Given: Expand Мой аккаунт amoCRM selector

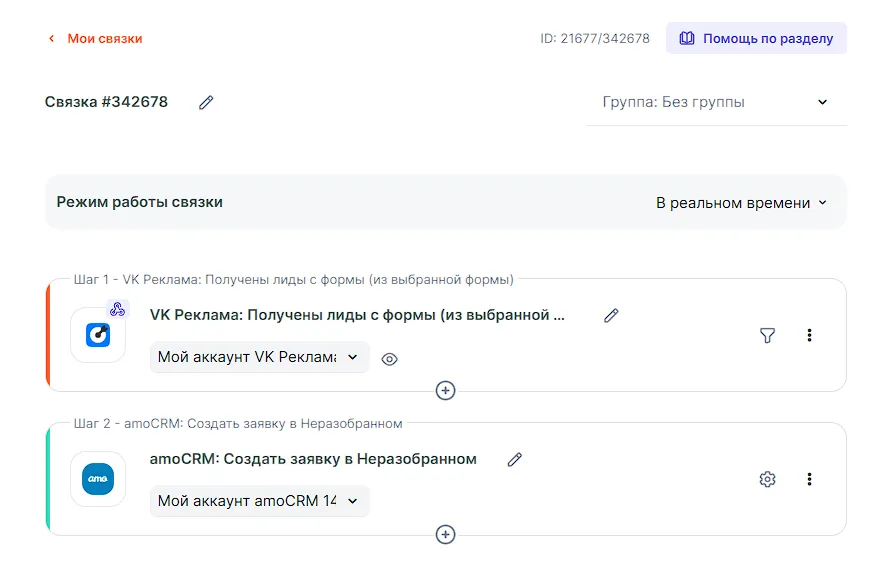Looking at the screenshot, I should tap(259, 501).
